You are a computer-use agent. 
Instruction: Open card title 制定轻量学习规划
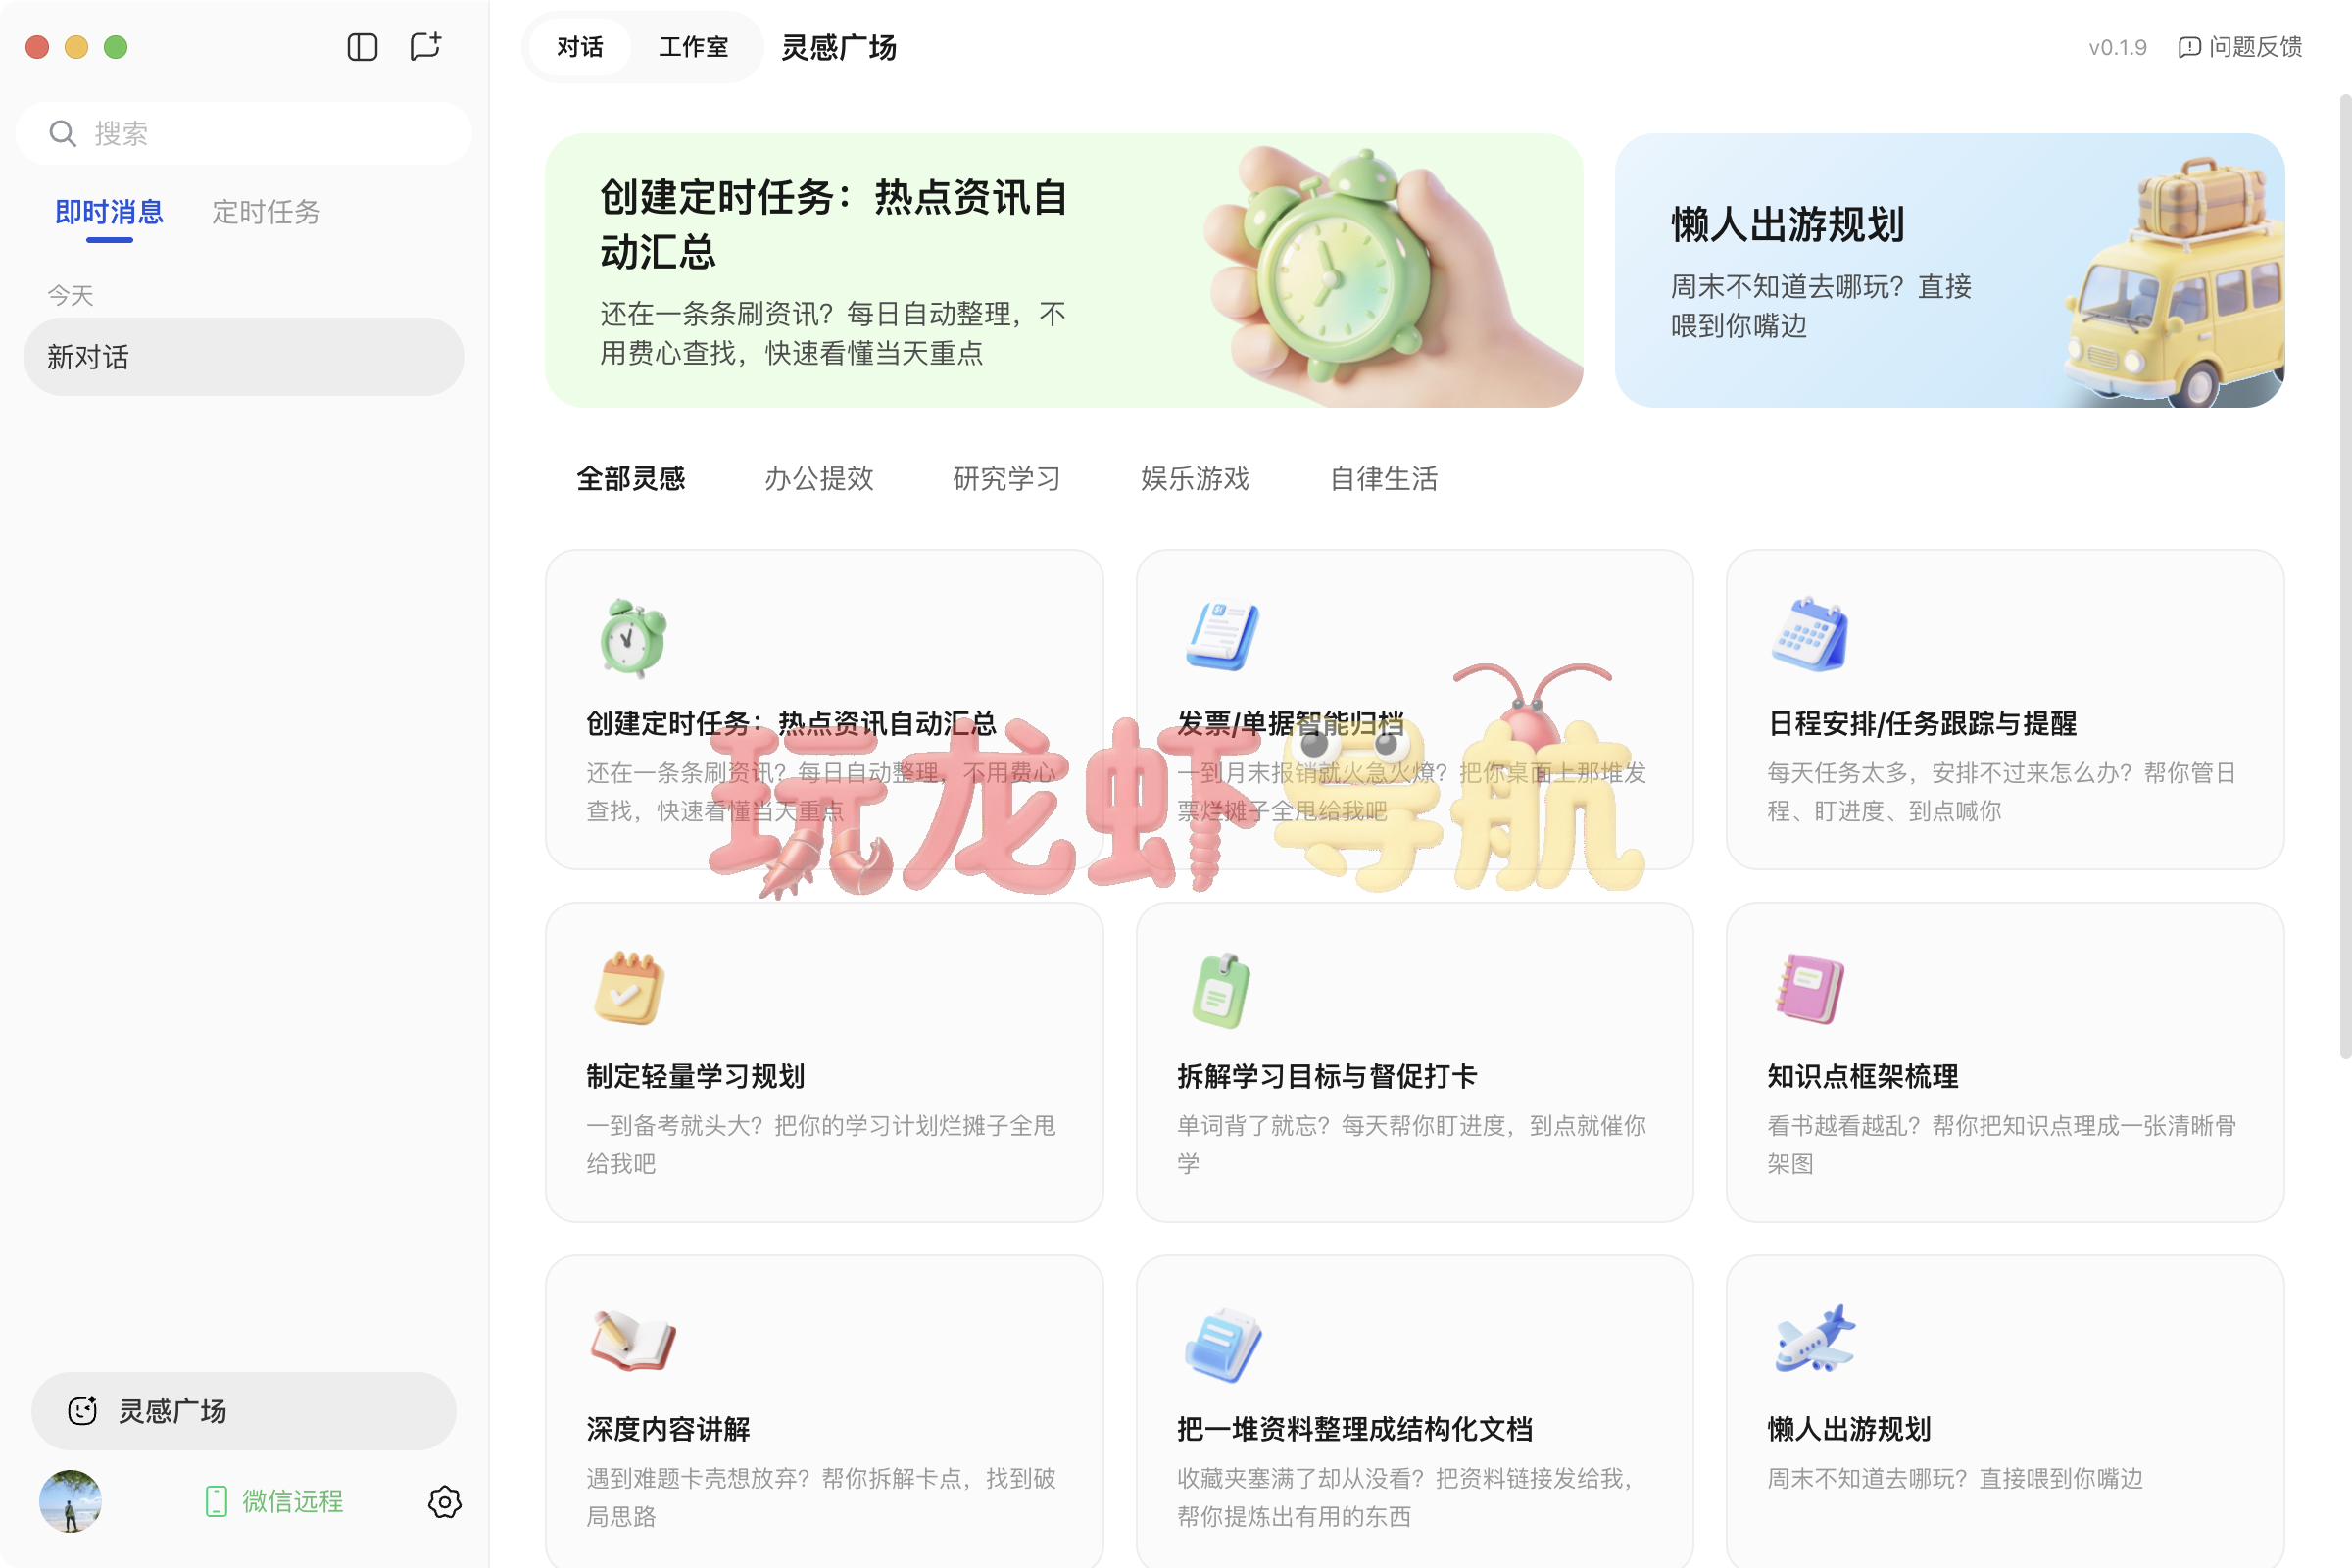696,1076
